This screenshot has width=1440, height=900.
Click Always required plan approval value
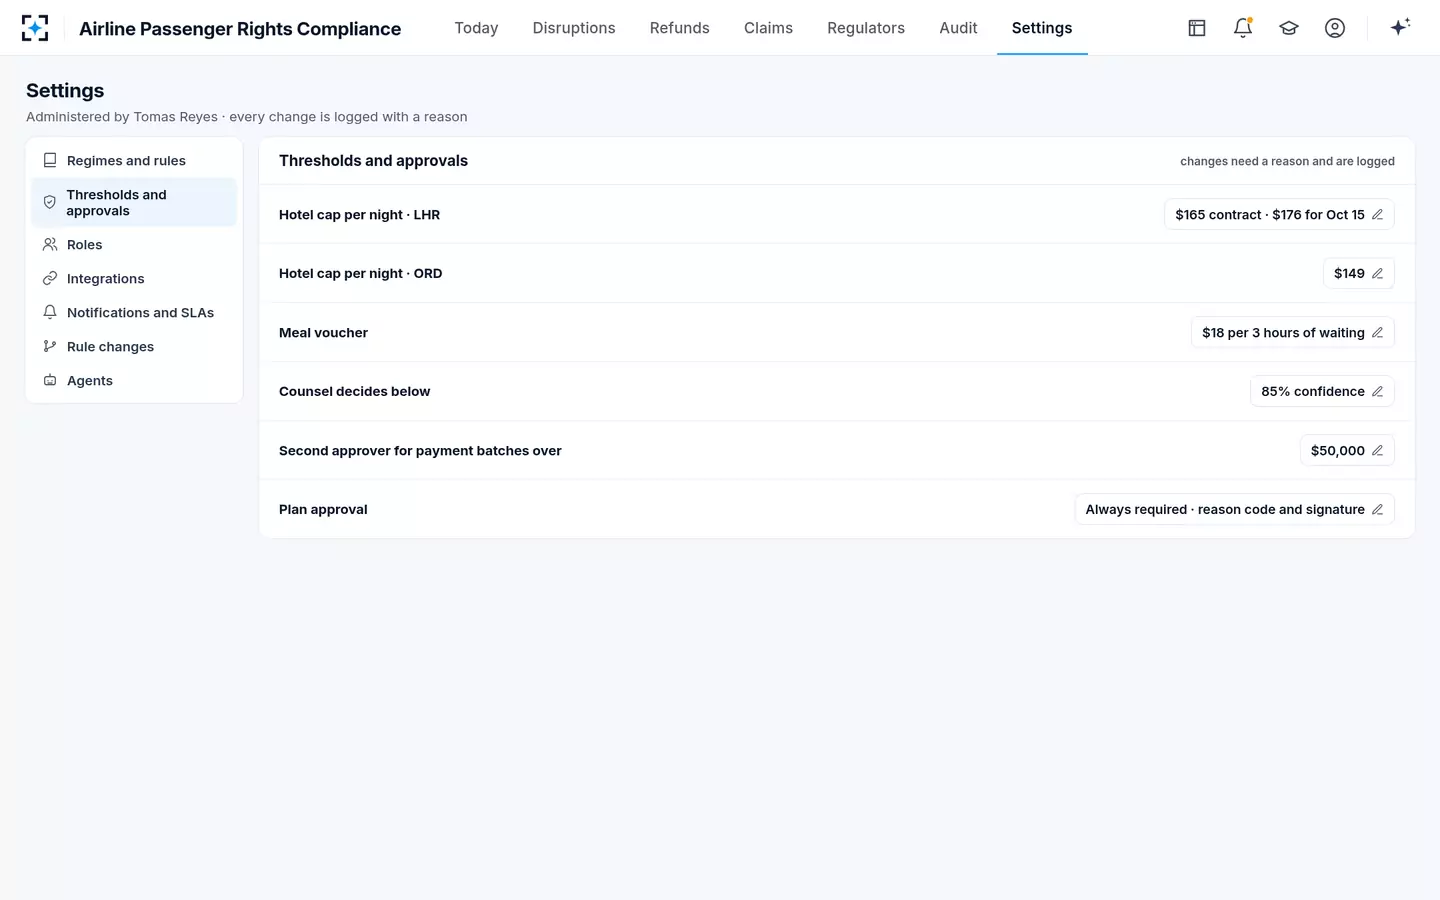pos(1234,510)
